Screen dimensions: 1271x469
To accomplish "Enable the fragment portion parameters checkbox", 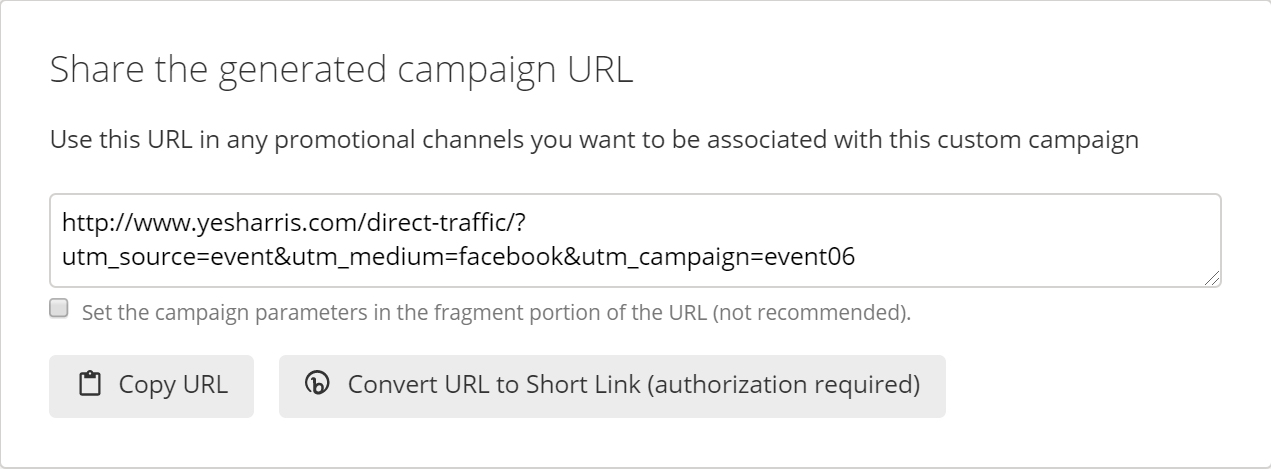I will click(60, 308).
